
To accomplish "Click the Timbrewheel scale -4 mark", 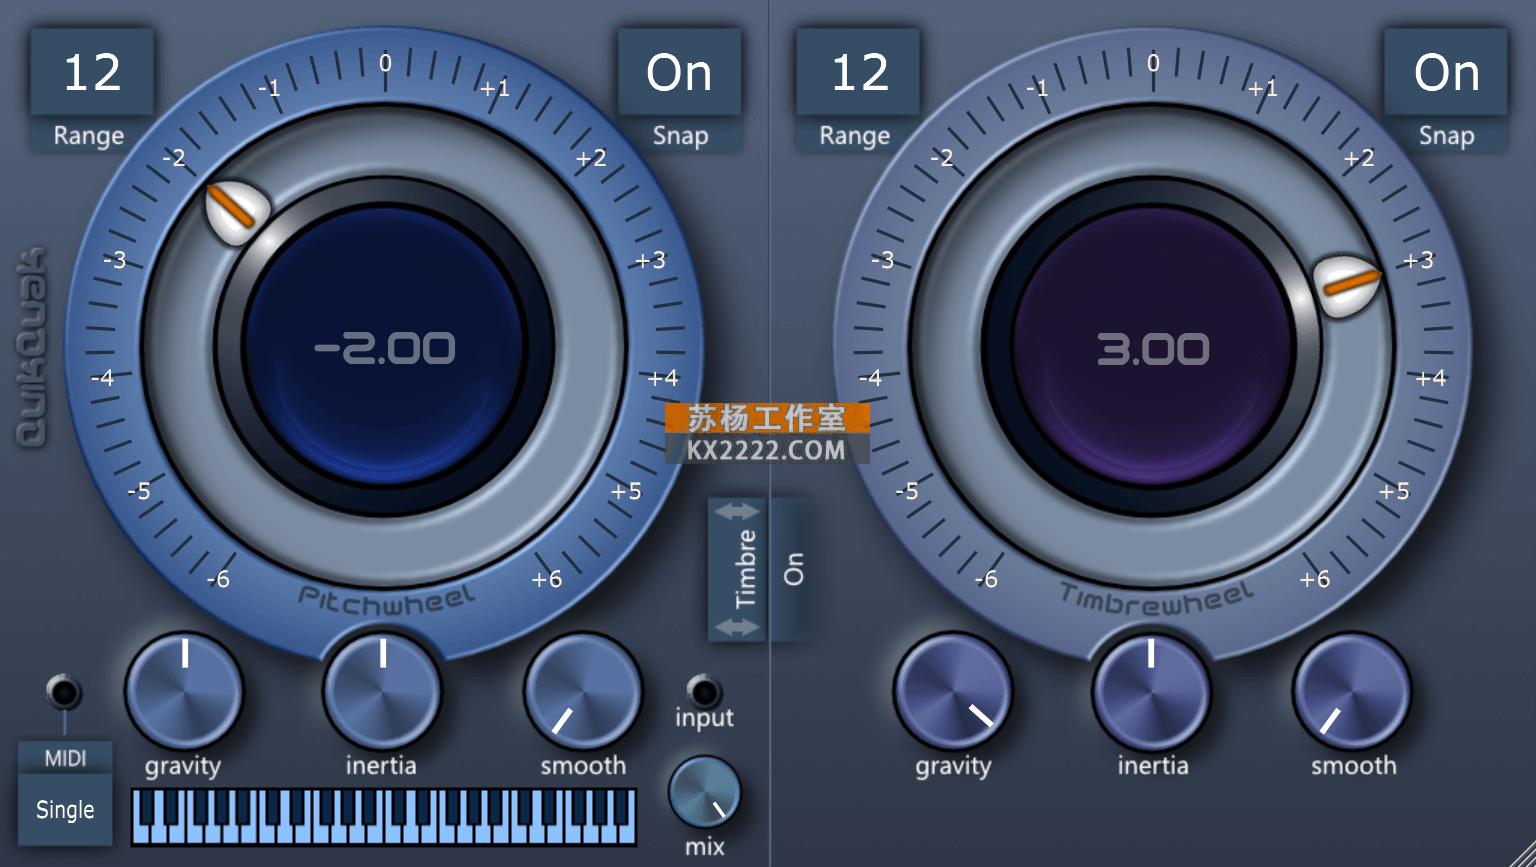I will pyautogui.click(x=870, y=378).
